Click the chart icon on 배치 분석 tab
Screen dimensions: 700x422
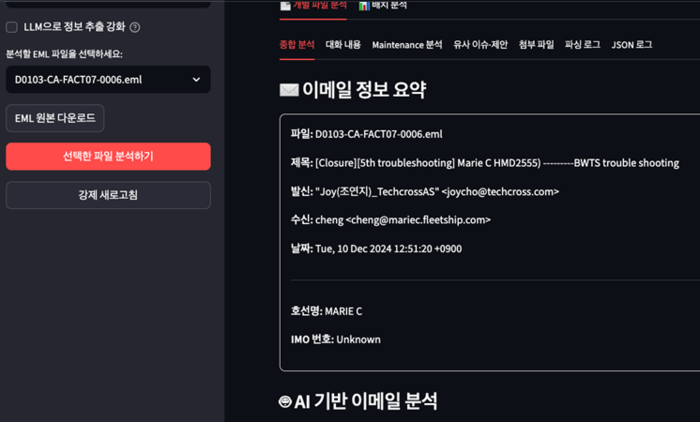(x=364, y=6)
